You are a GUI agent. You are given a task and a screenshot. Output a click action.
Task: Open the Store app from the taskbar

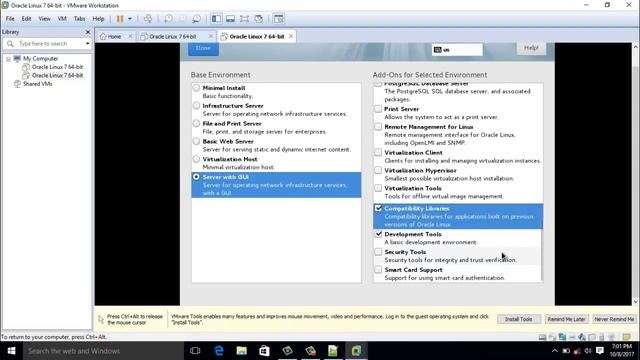[x=264, y=351]
